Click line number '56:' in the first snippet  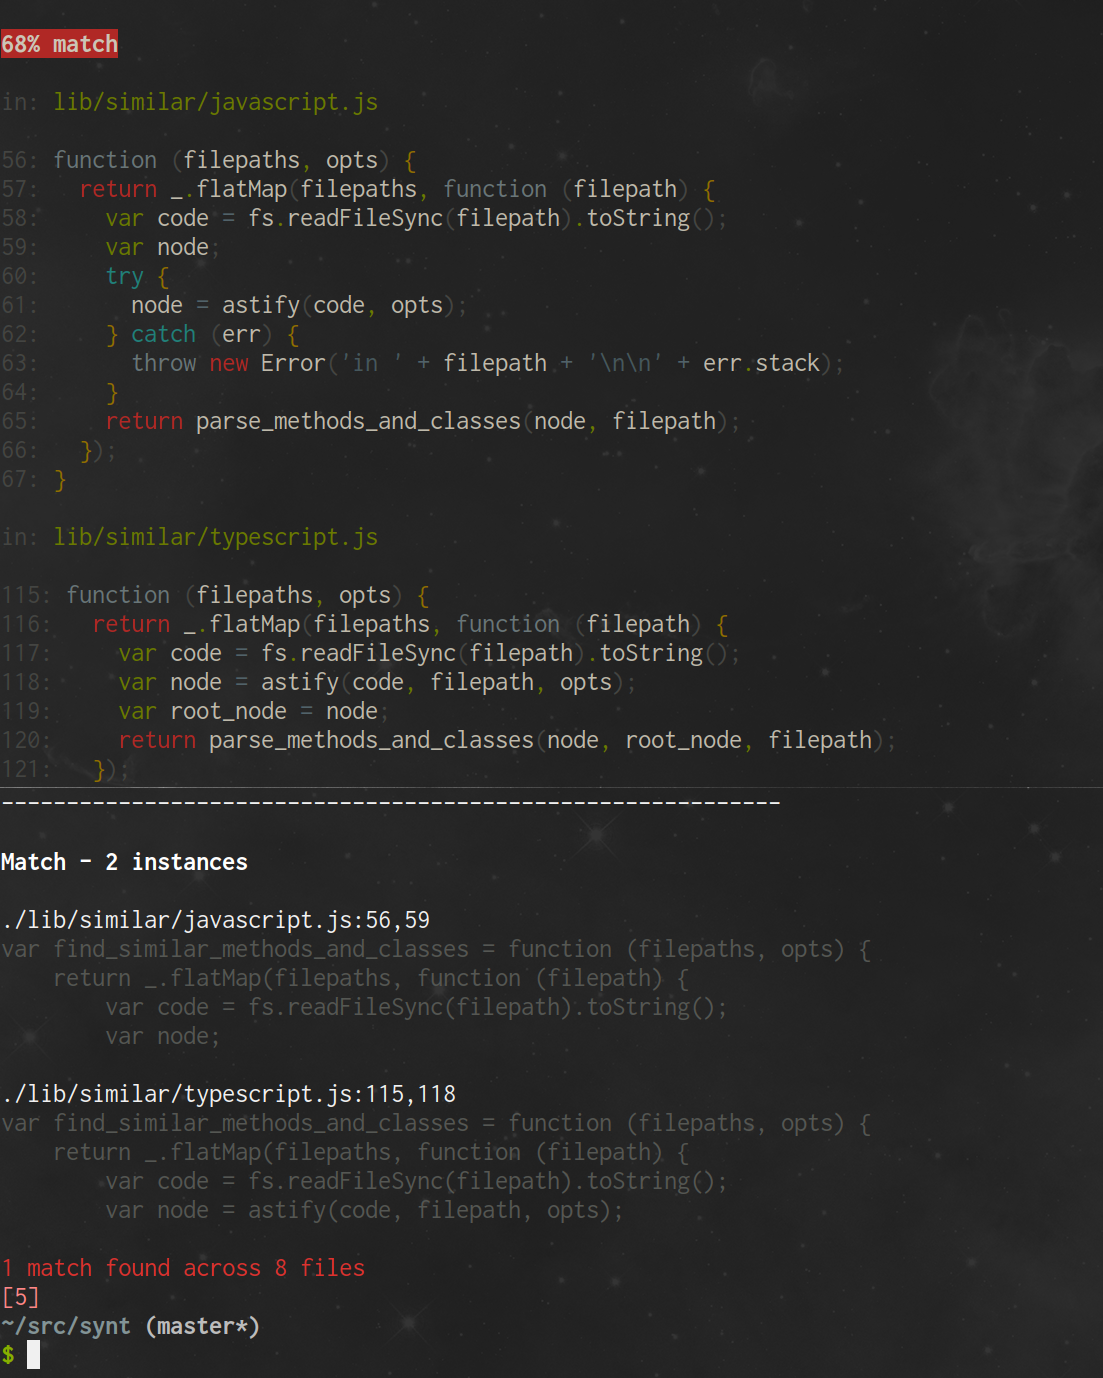pyautogui.click(x=20, y=160)
